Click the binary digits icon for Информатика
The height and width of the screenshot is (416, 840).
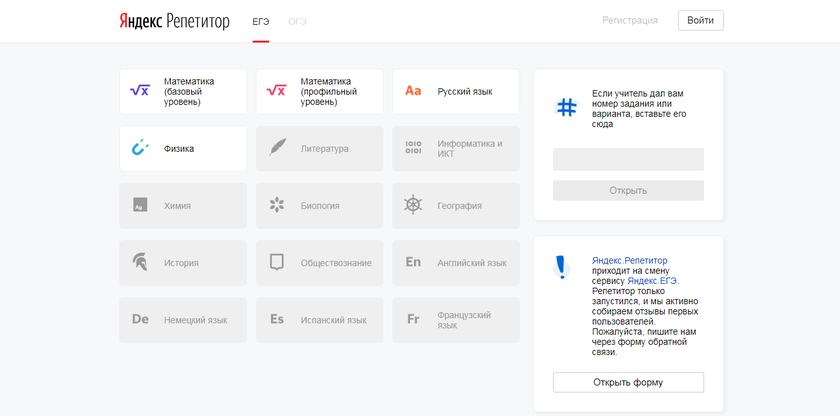(413, 148)
